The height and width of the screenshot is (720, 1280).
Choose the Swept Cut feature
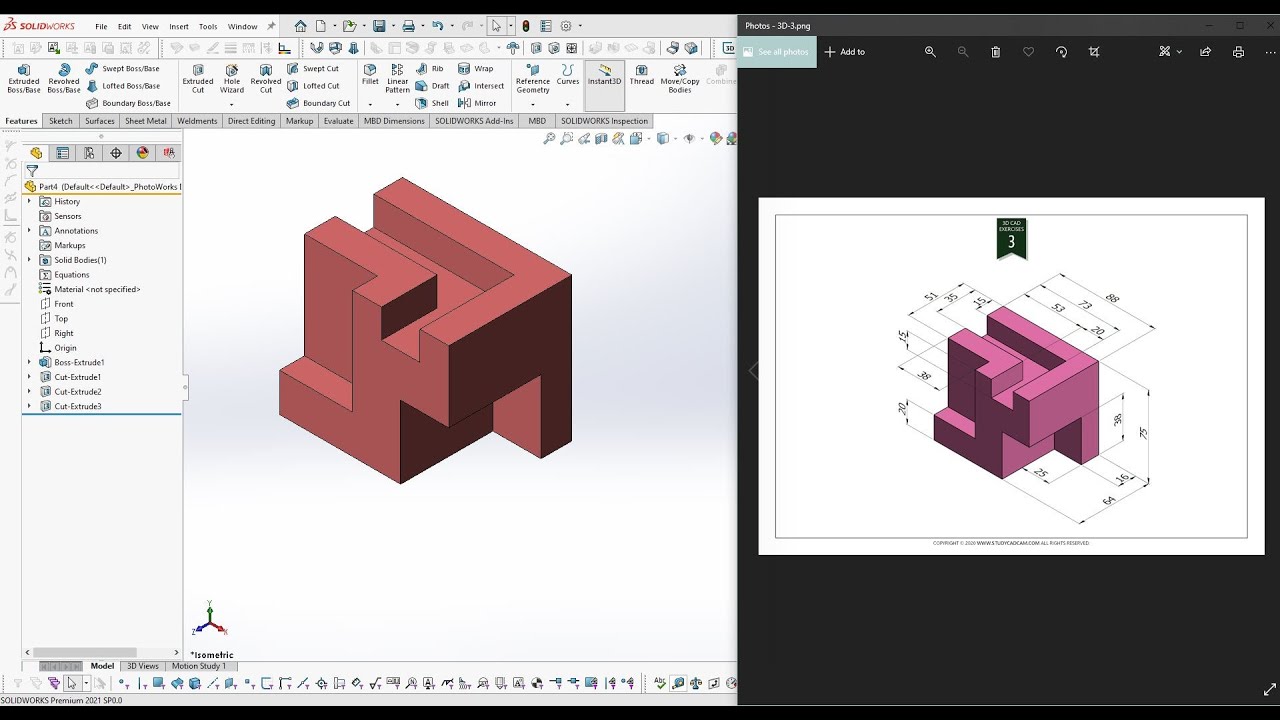coord(313,69)
